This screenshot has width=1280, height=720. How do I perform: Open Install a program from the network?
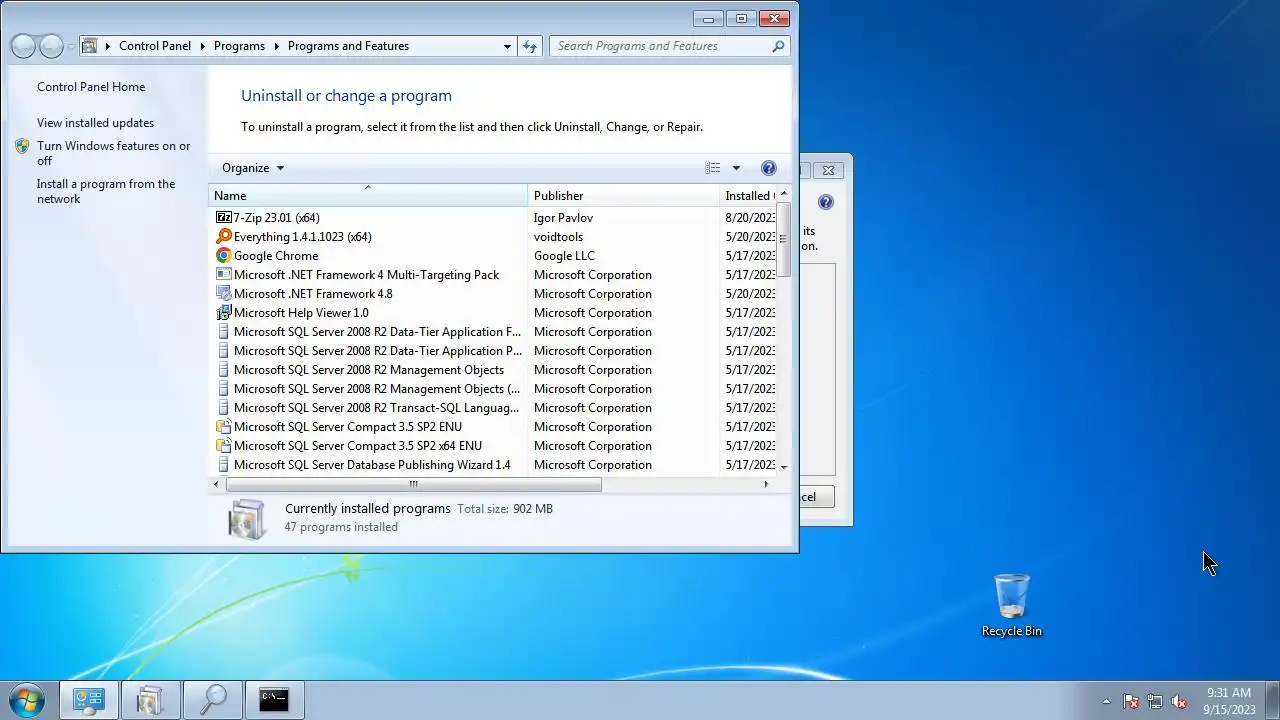pyautogui.click(x=106, y=191)
